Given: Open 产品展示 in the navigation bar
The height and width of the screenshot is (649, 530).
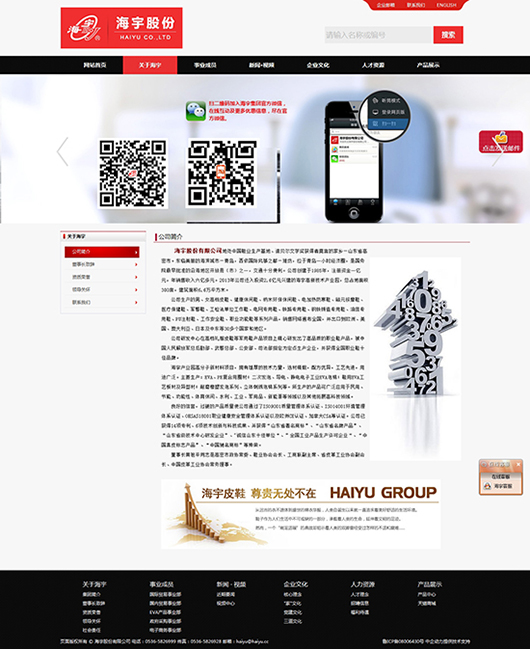Looking at the screenshot, I should (428, 65).
